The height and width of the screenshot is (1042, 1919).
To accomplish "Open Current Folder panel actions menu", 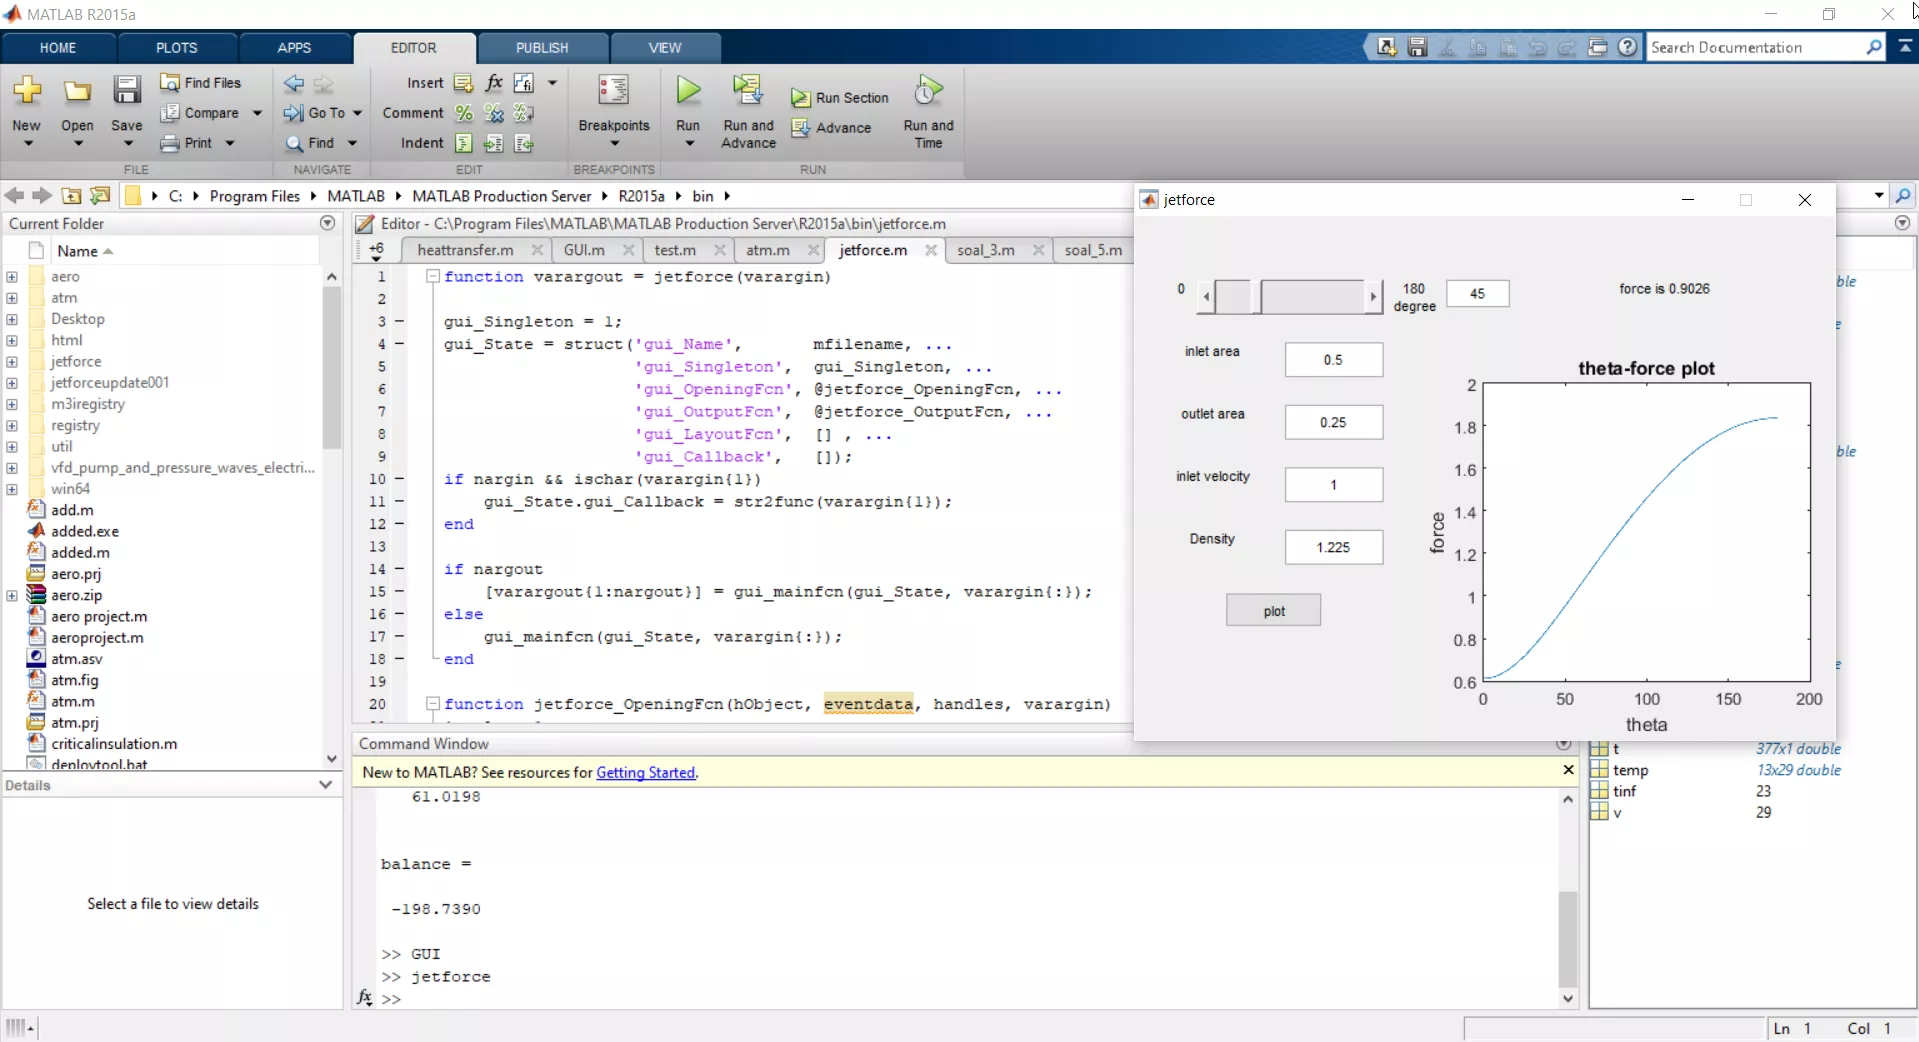I will click(x=327, y=223).
